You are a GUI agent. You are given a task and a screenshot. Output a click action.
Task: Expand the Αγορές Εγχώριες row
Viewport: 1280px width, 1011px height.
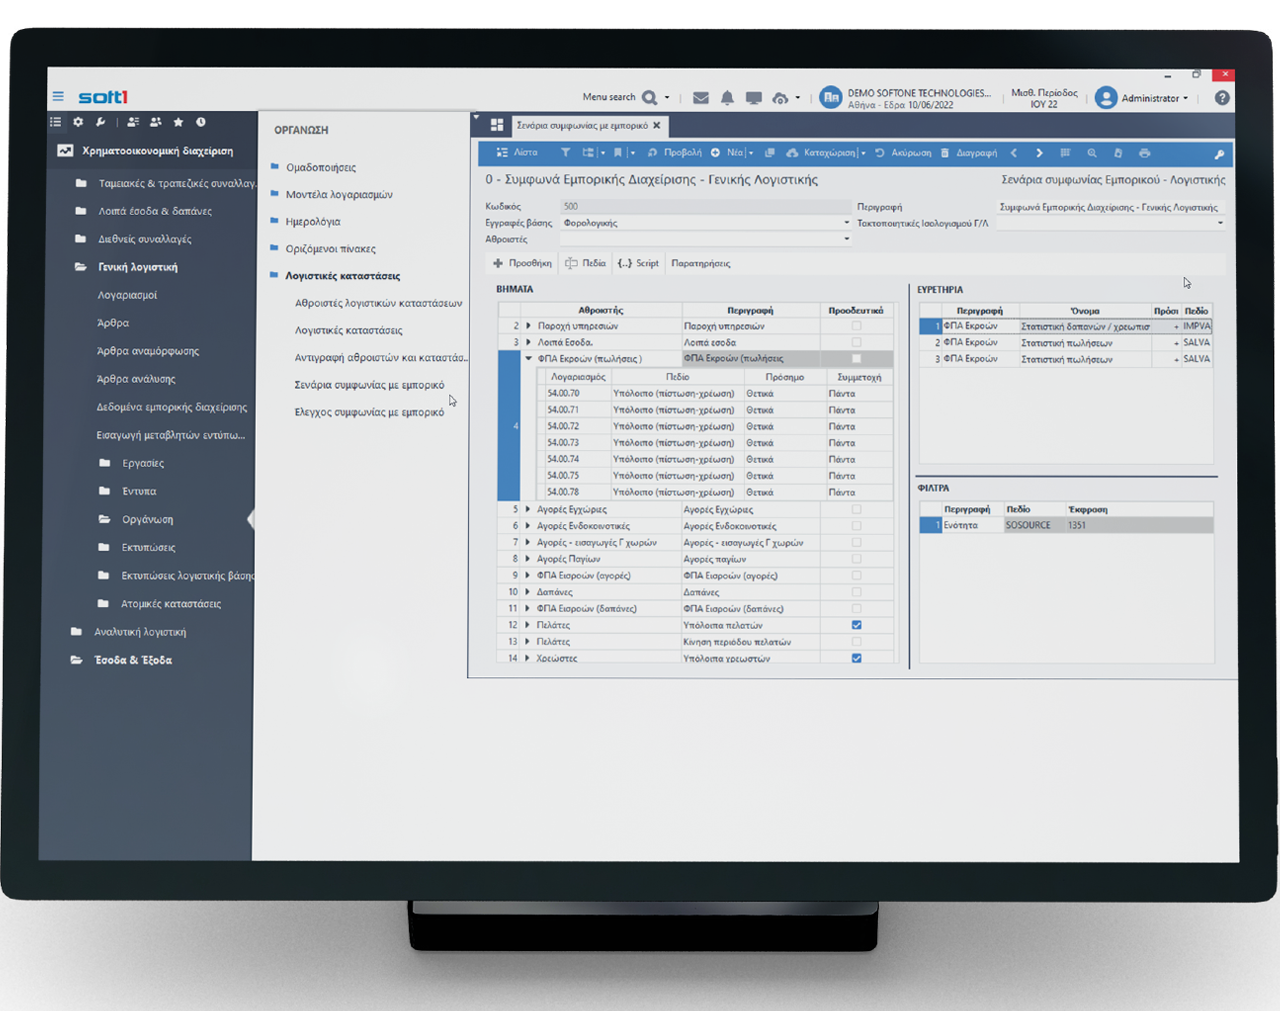528,509
